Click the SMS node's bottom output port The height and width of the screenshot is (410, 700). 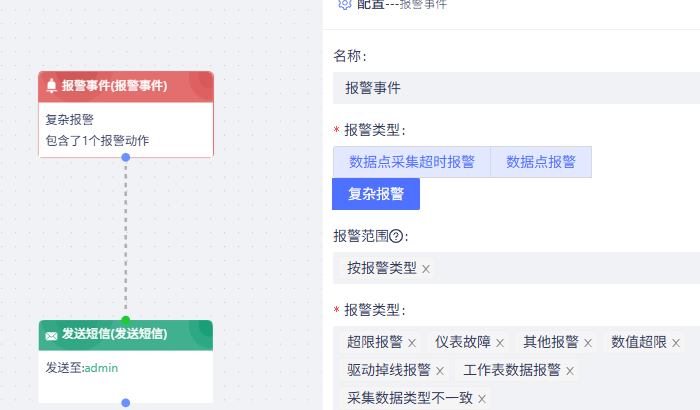[x=126, y=403]
